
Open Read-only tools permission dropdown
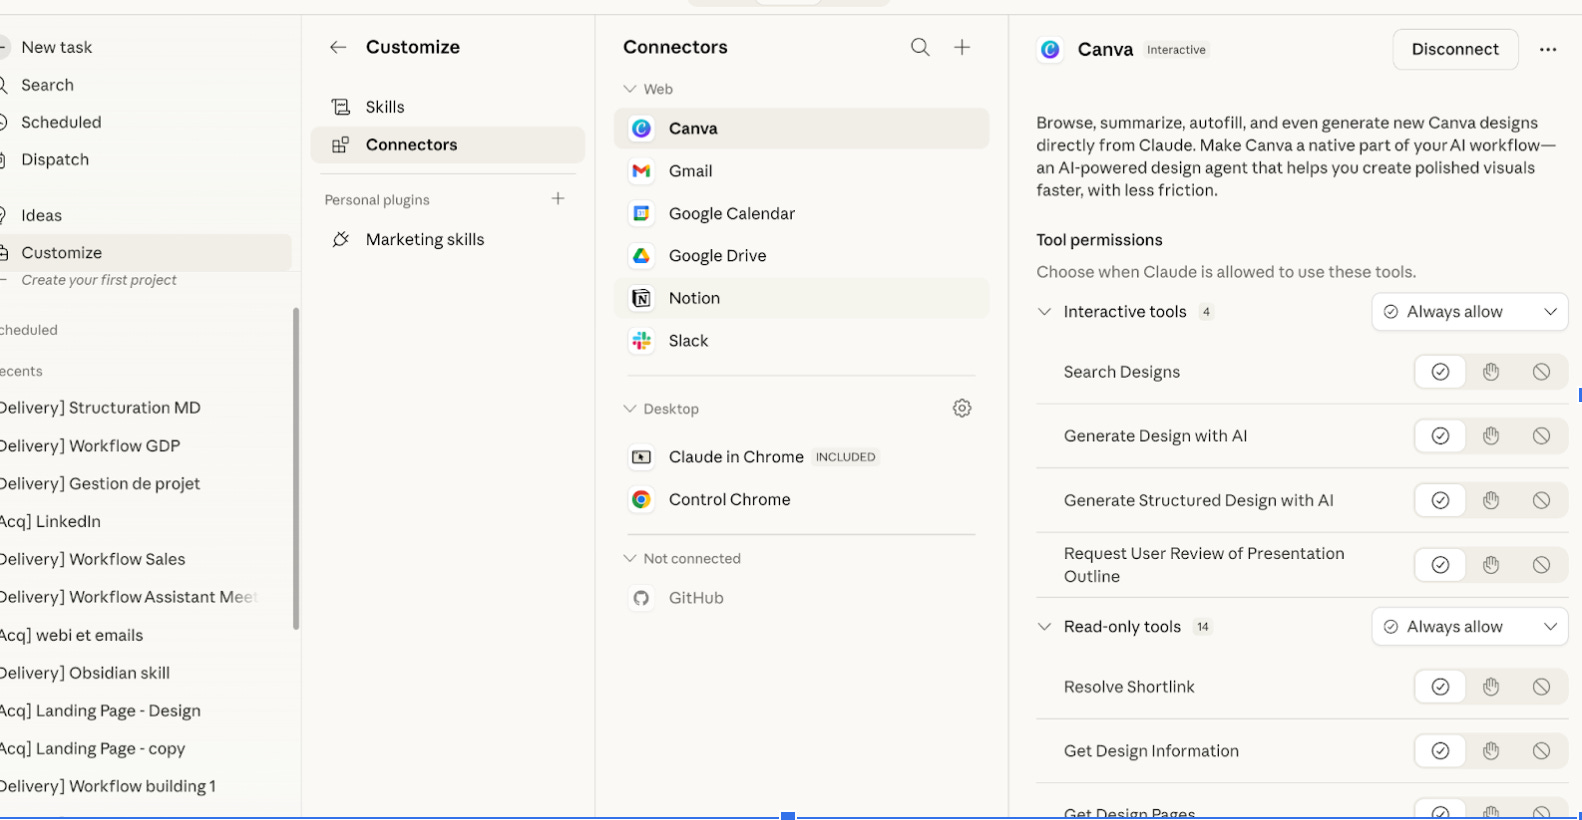(x=1470, y=627)
